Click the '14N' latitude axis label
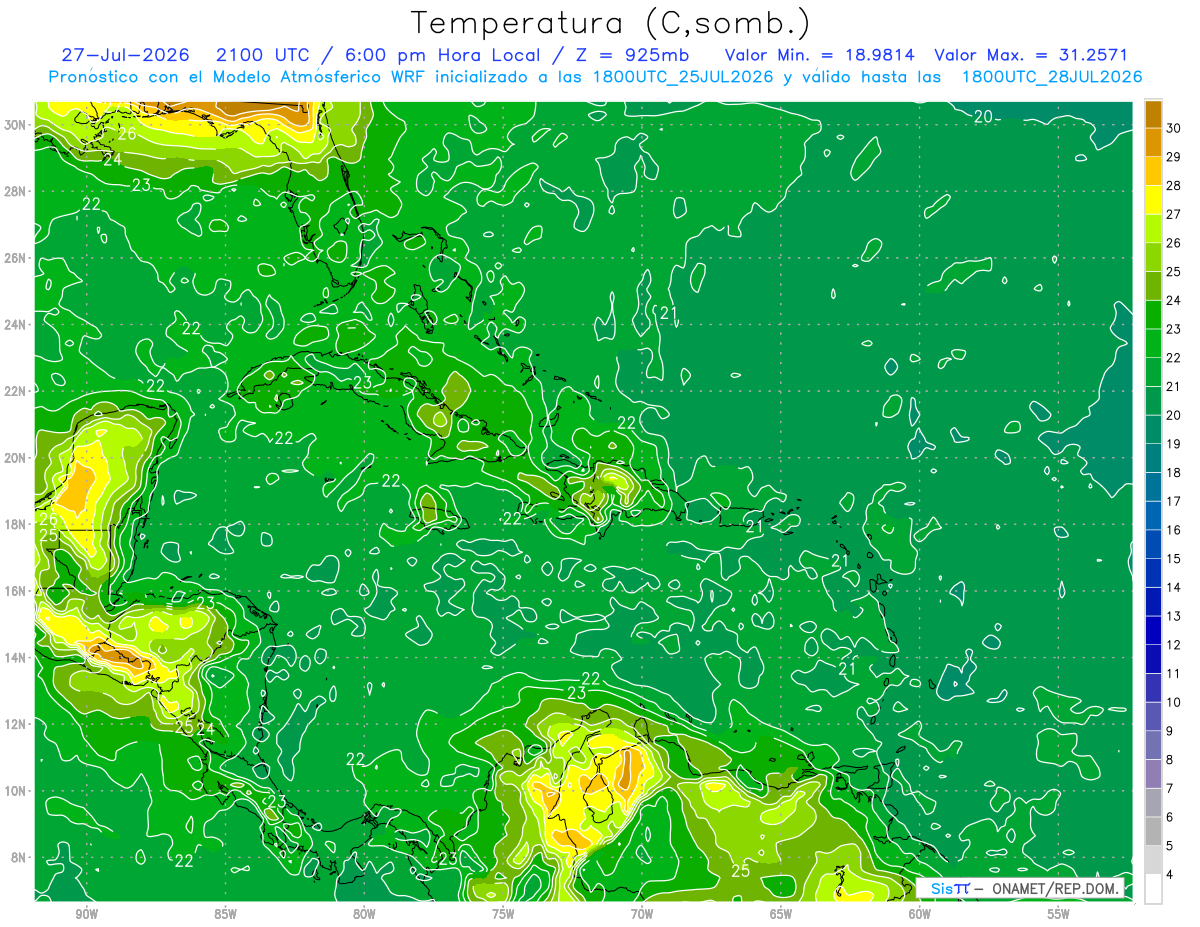Image resolution: width=1200 pixels, height=927 pixels. [x=17, y=657]
